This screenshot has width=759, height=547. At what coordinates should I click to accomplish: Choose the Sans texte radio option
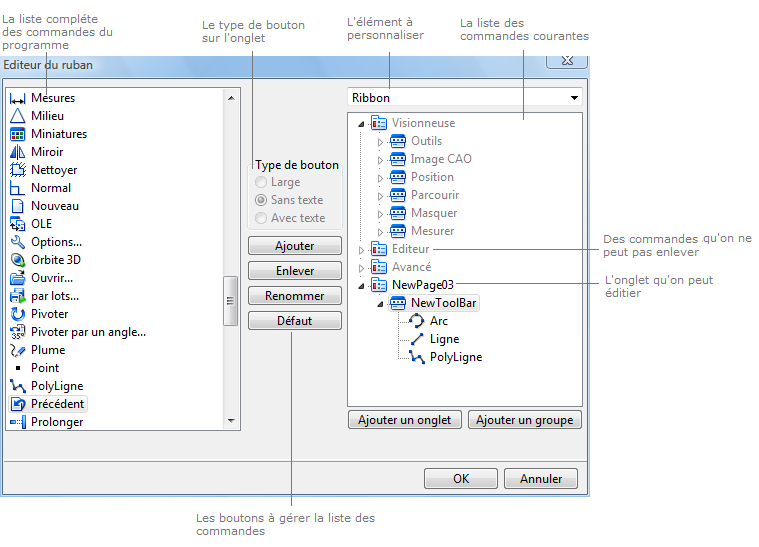coord(262,200)
